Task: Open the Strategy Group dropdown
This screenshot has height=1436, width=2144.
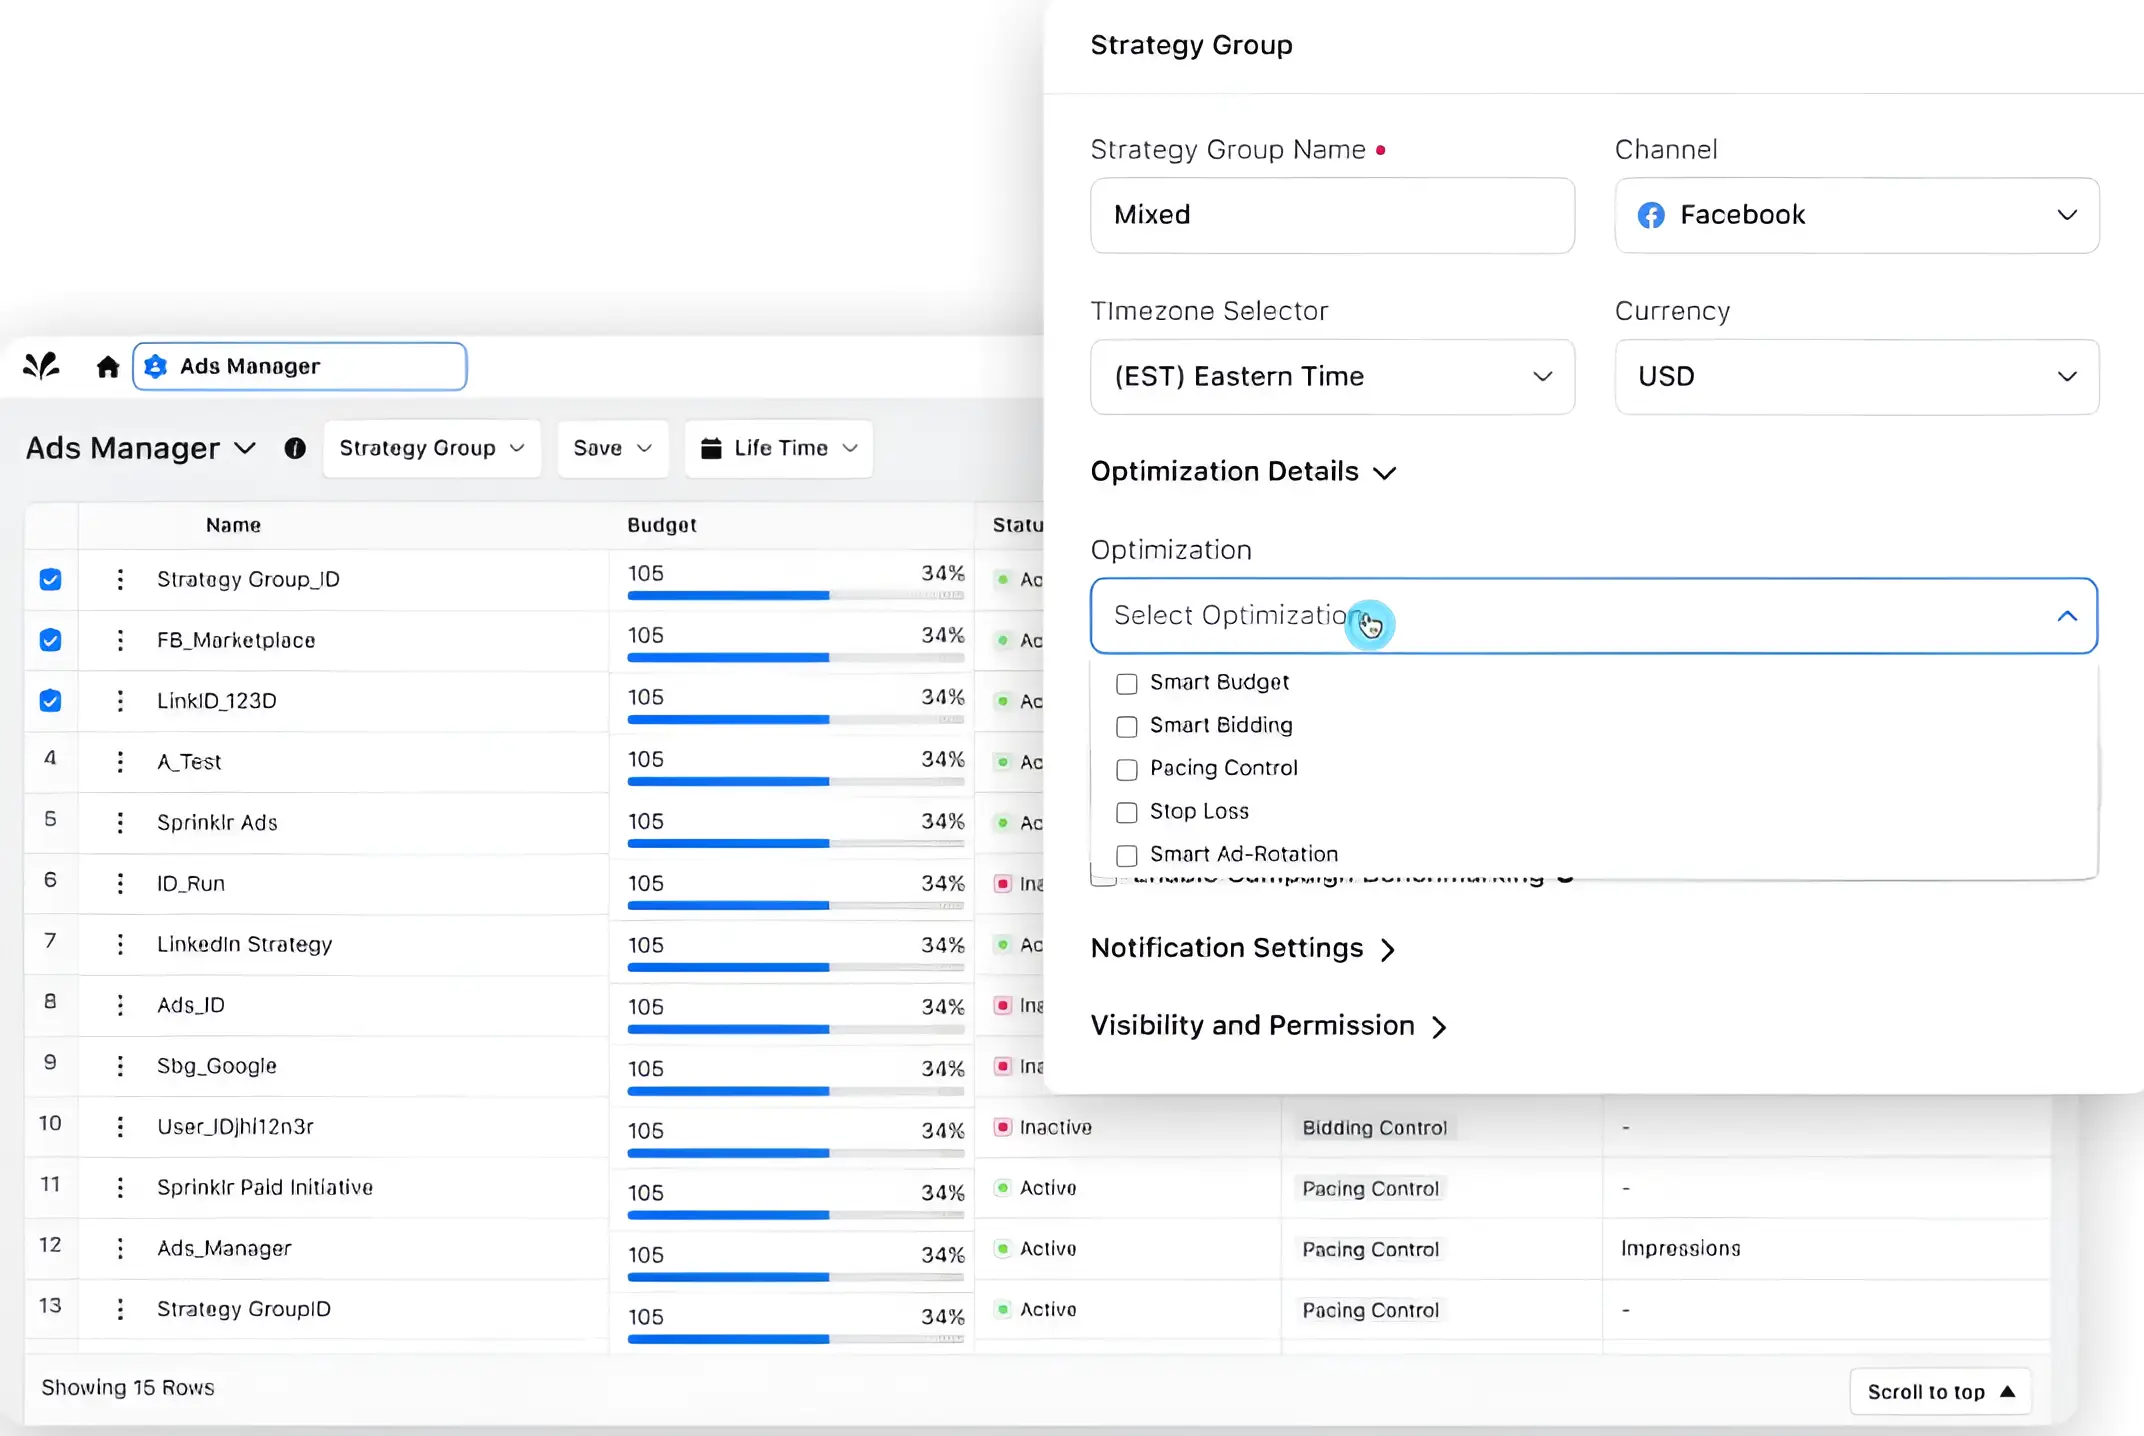Action: pyautogui.click(x=432, y=448)
